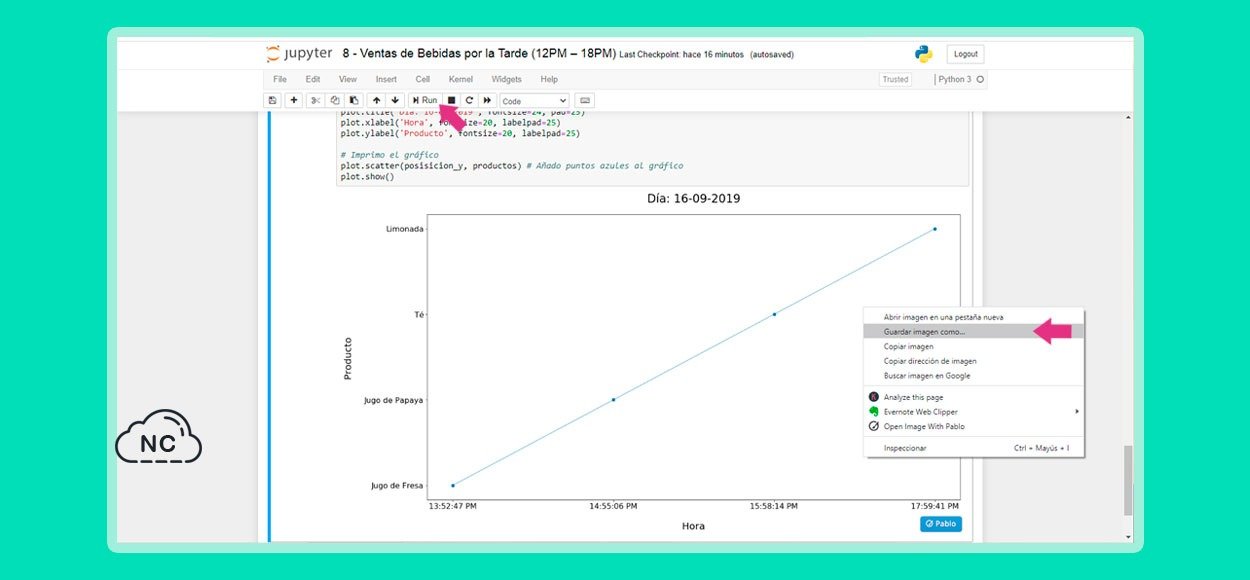
Task: Interrupt the kernel with stop icon
Action: tap(451, 100)
